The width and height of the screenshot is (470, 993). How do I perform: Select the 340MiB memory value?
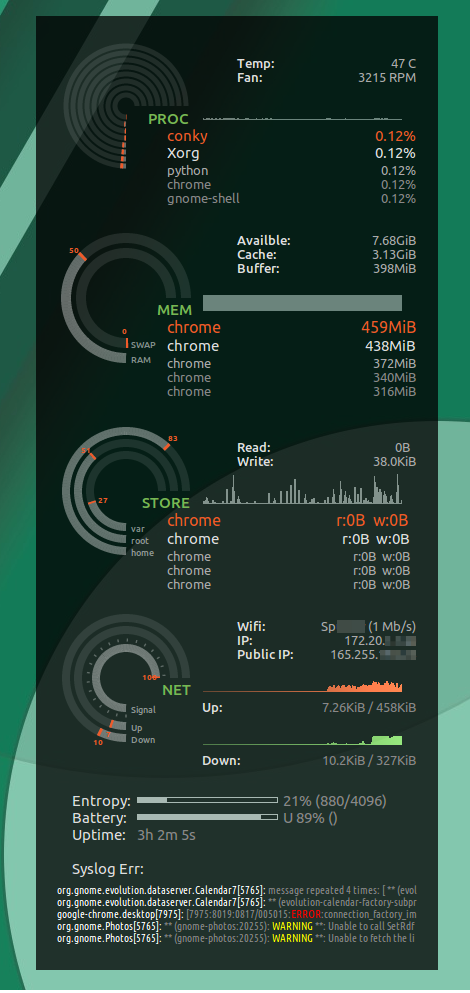tap(394, 377)
